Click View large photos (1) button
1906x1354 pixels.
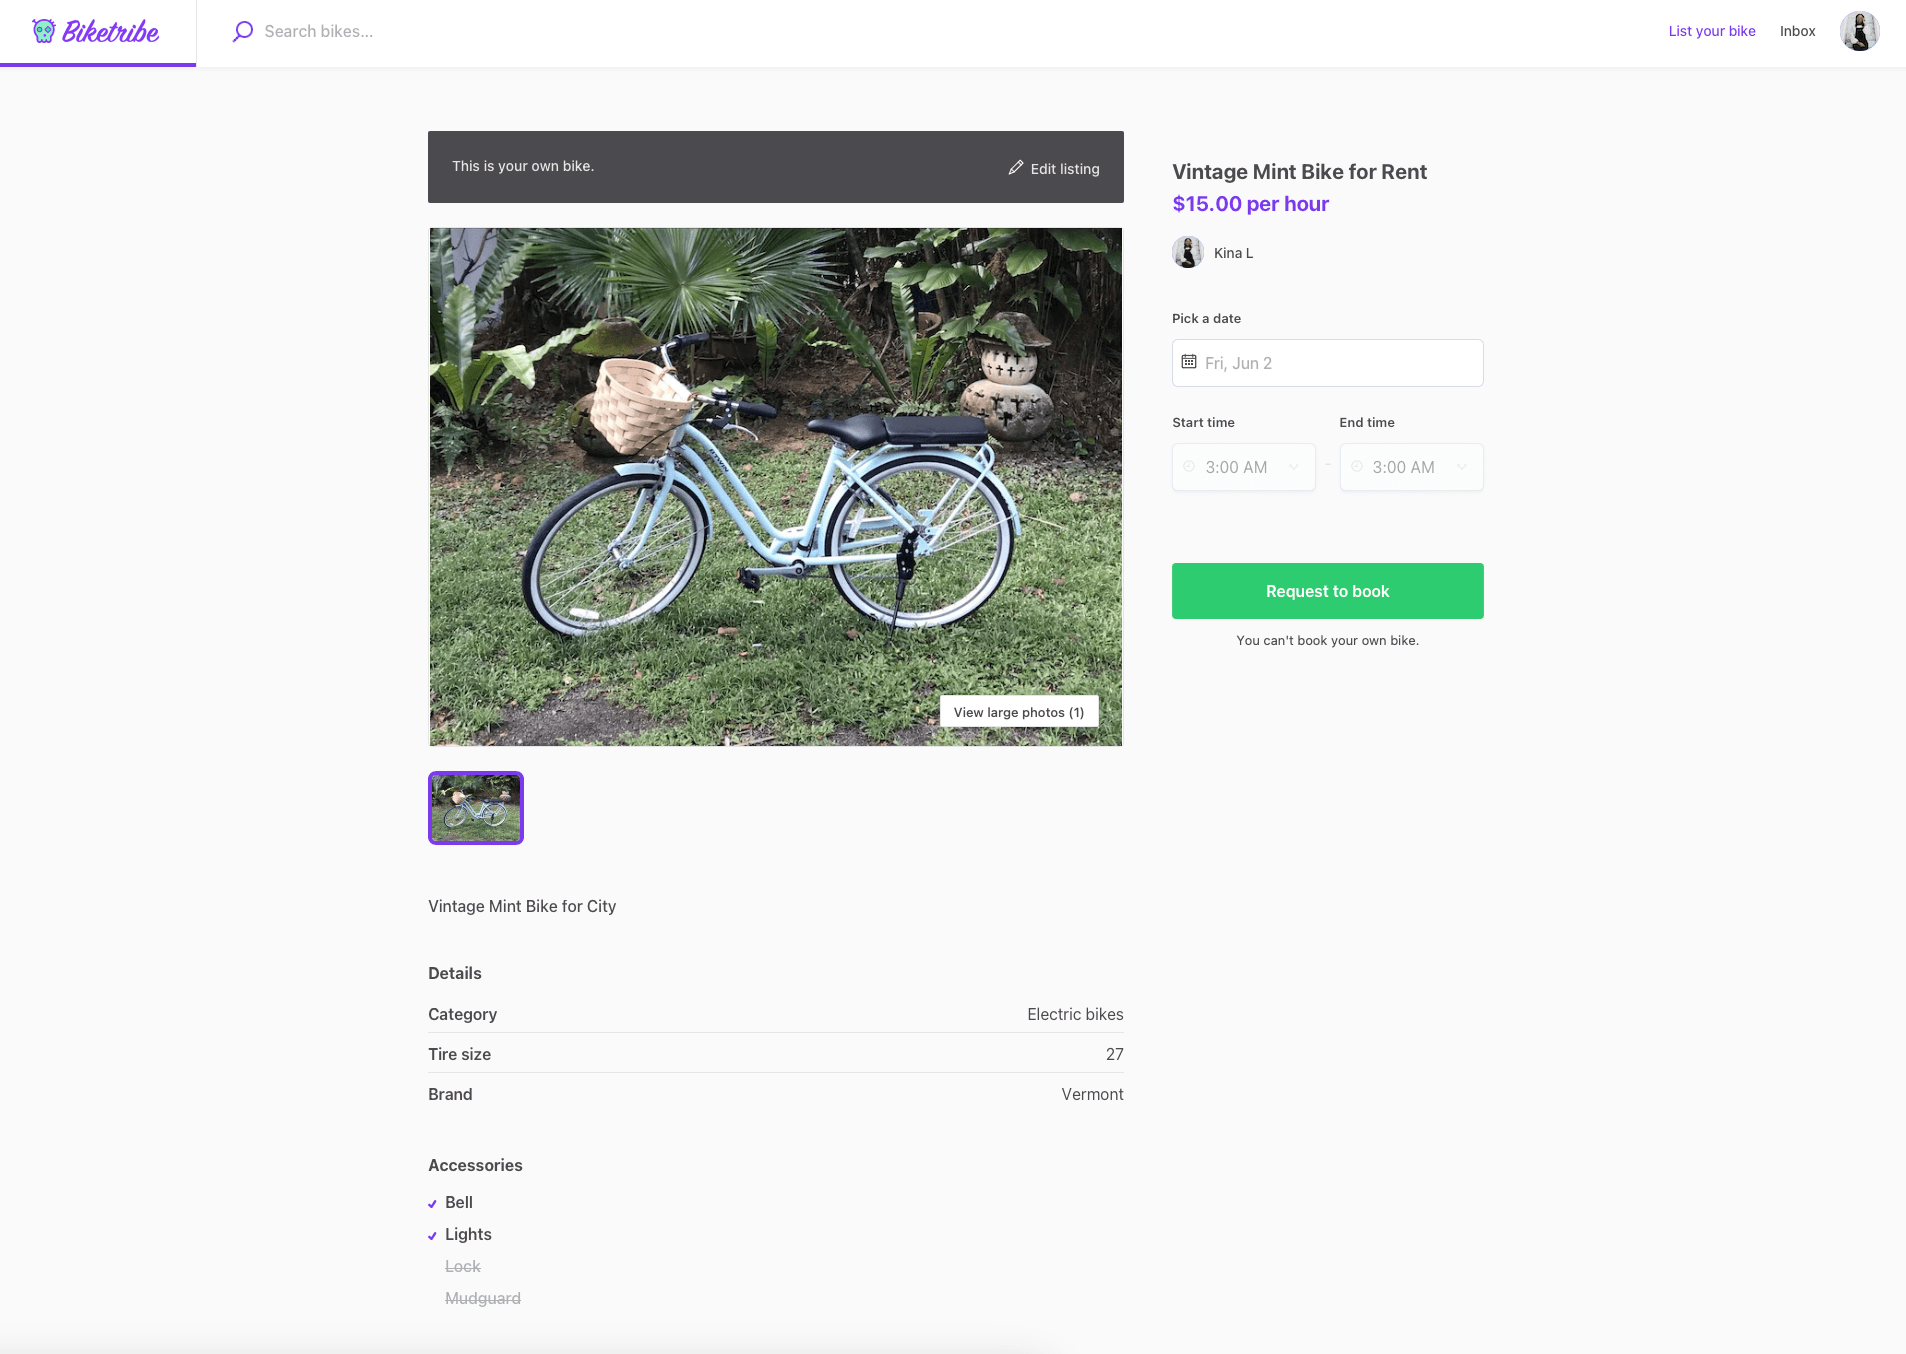pyautogui.click(x=1018, y=712)
